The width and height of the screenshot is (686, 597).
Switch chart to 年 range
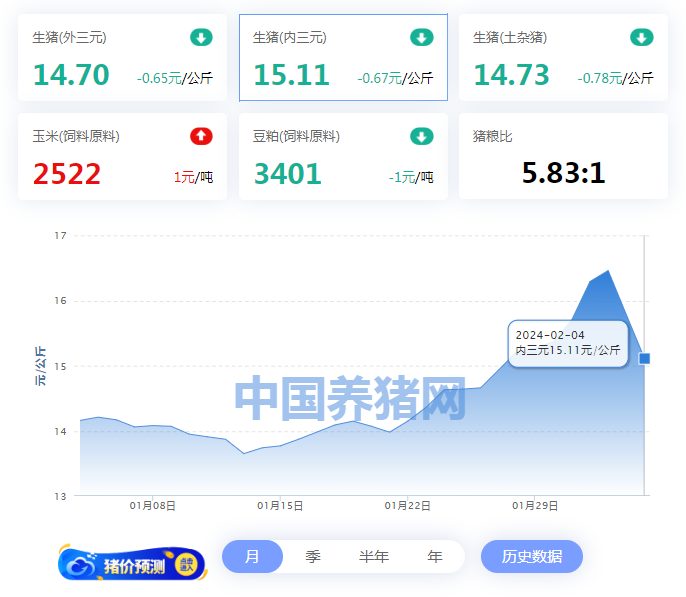[x=435, y=557]
